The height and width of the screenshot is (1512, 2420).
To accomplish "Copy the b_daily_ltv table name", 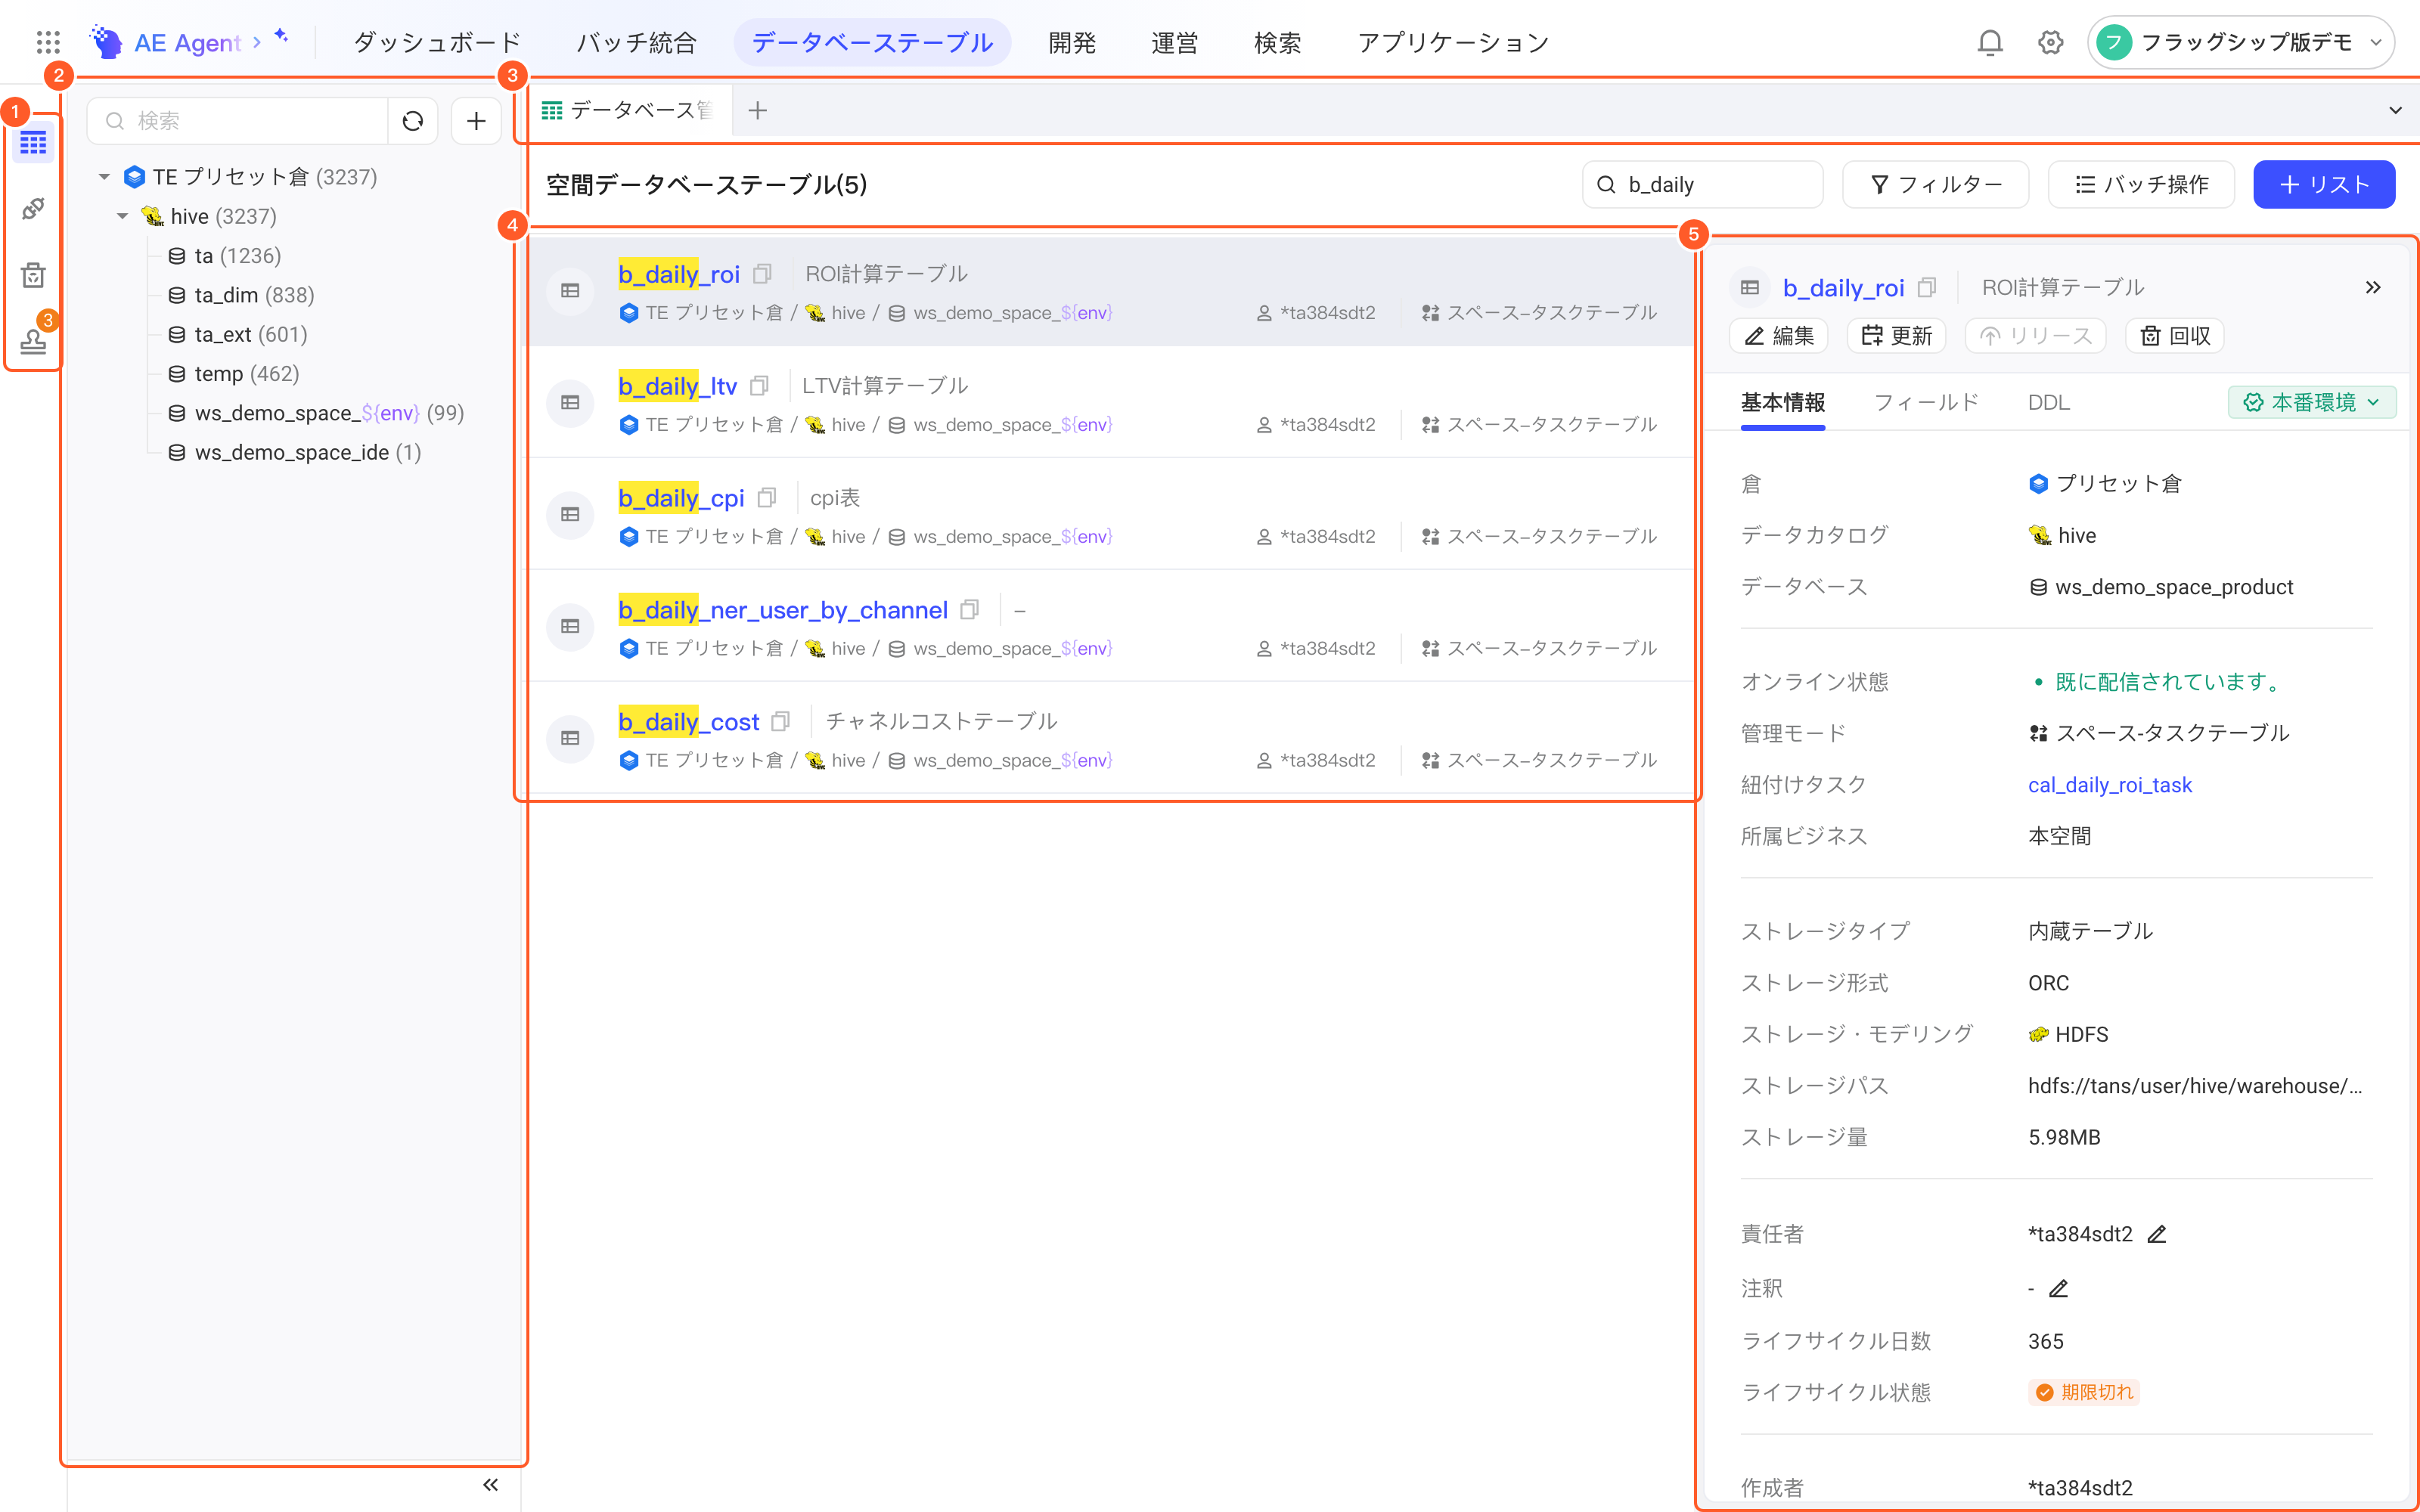I will 759,386.
